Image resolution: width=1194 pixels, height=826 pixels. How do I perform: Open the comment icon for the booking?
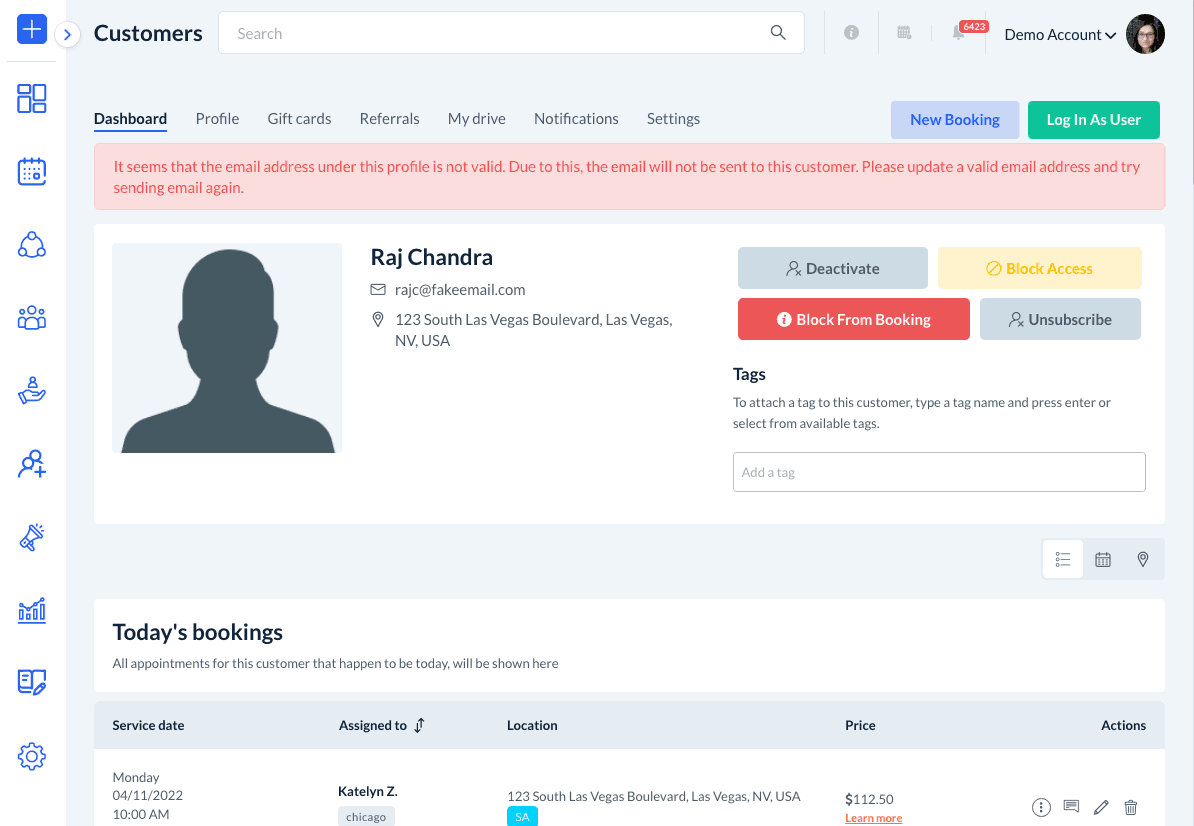[1071, 806]
